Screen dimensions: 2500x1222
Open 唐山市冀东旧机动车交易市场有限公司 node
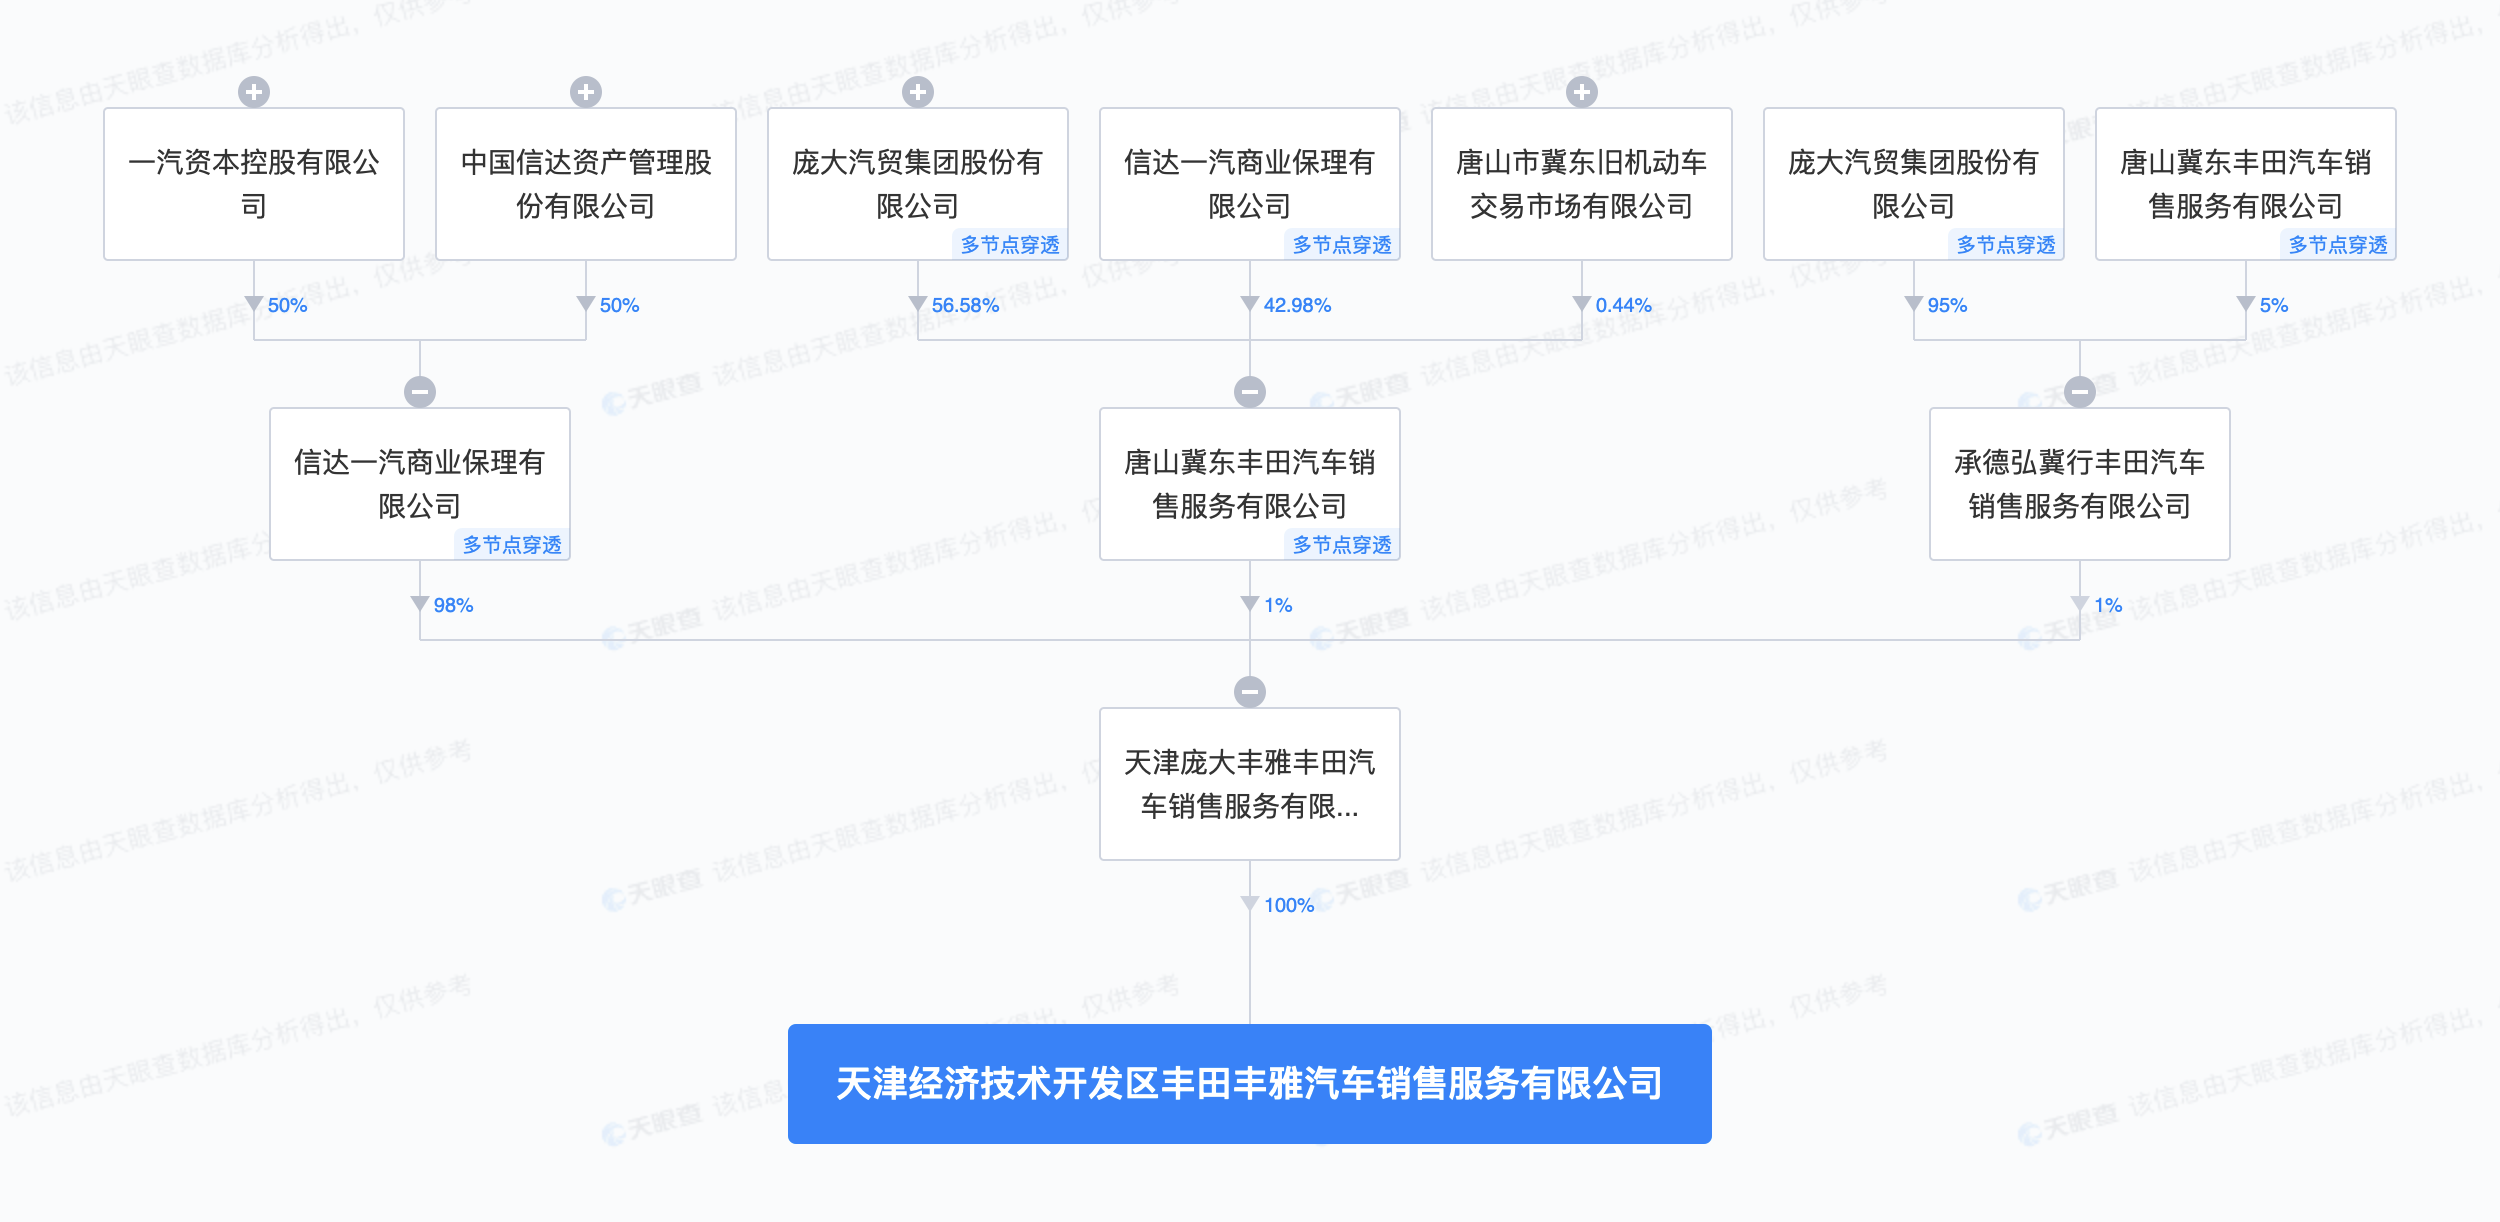tap(1582, 184)
